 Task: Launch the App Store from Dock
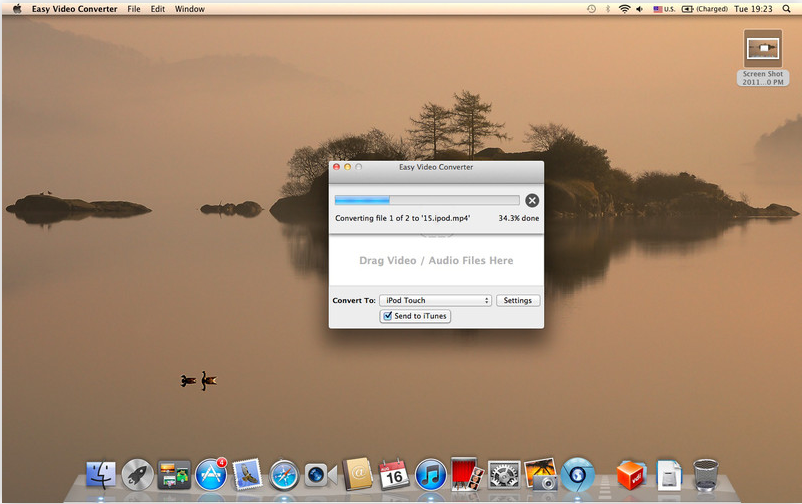[x=211, y=475]
